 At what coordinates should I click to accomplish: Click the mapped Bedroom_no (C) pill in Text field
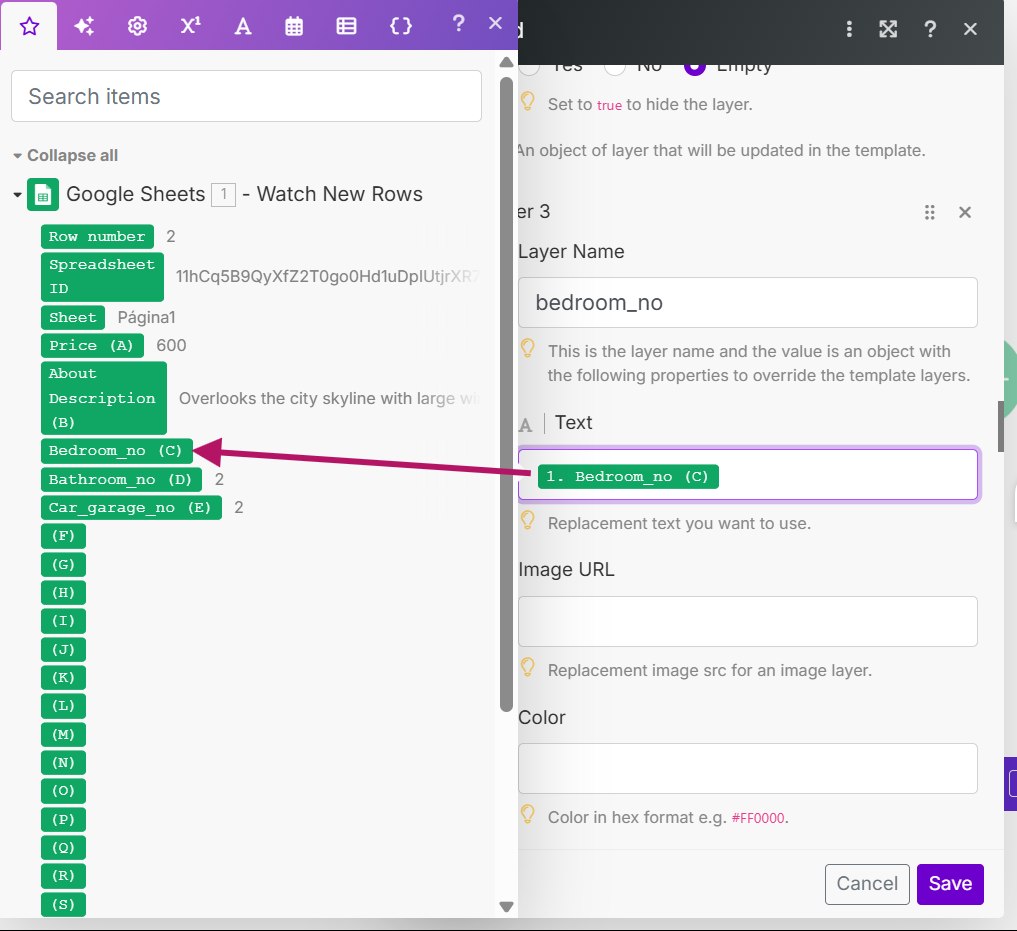click(628, 476)
